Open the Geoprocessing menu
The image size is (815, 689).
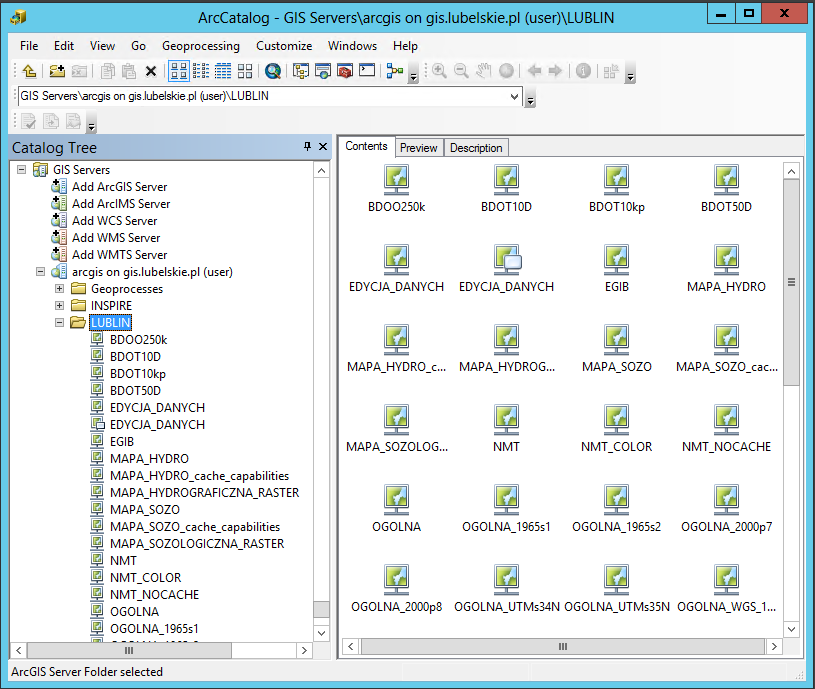(201, 46)
